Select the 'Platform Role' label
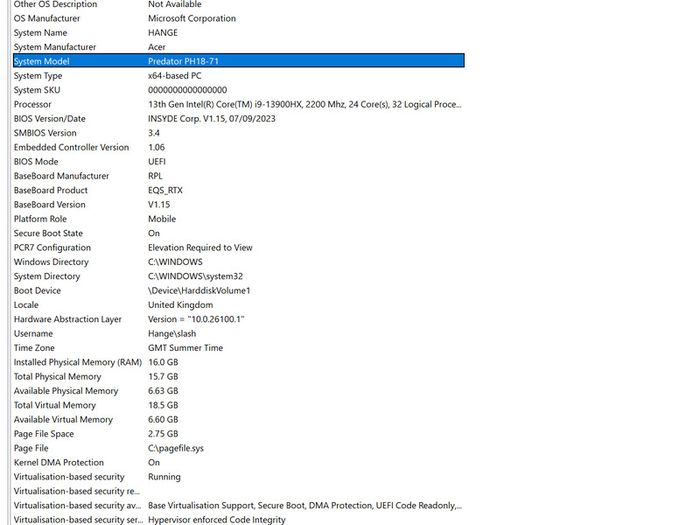 click(x=40, y=219)
